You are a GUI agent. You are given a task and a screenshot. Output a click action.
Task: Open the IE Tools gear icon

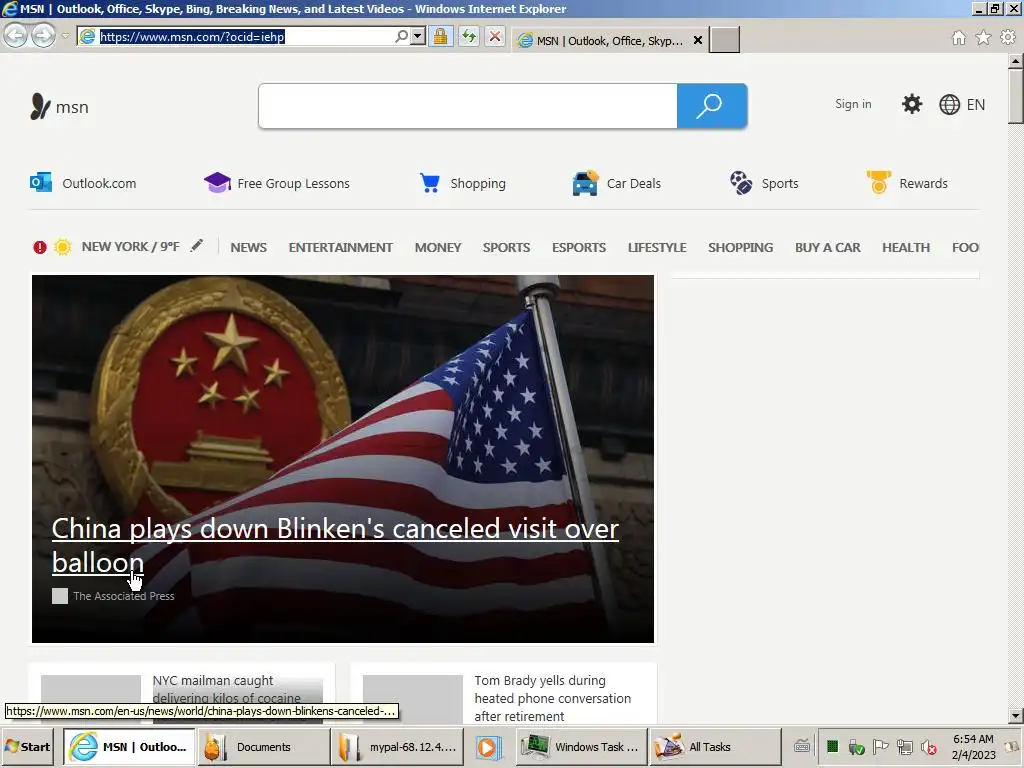coord(1008,38)
